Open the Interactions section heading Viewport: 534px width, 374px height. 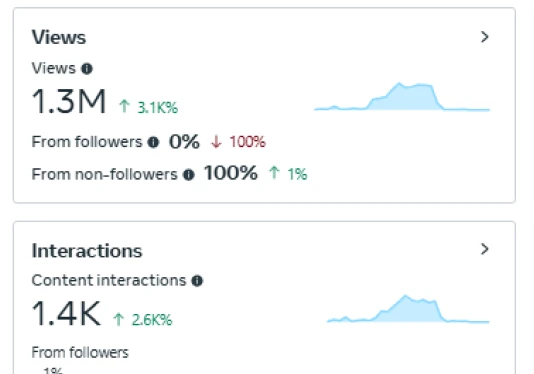coord(87,251)
